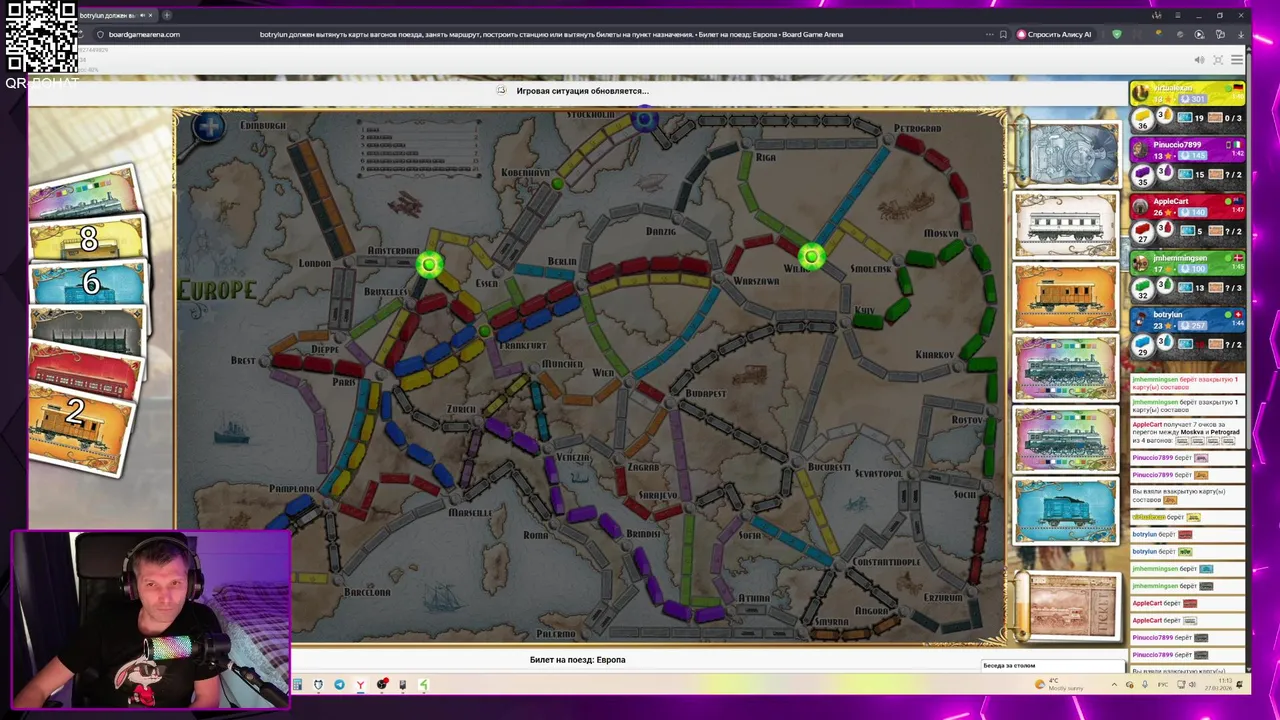The width and height of the screenshot is (1280, 720).
Task: Toggle the sound speaker icon
Action: coord(1197,60)
